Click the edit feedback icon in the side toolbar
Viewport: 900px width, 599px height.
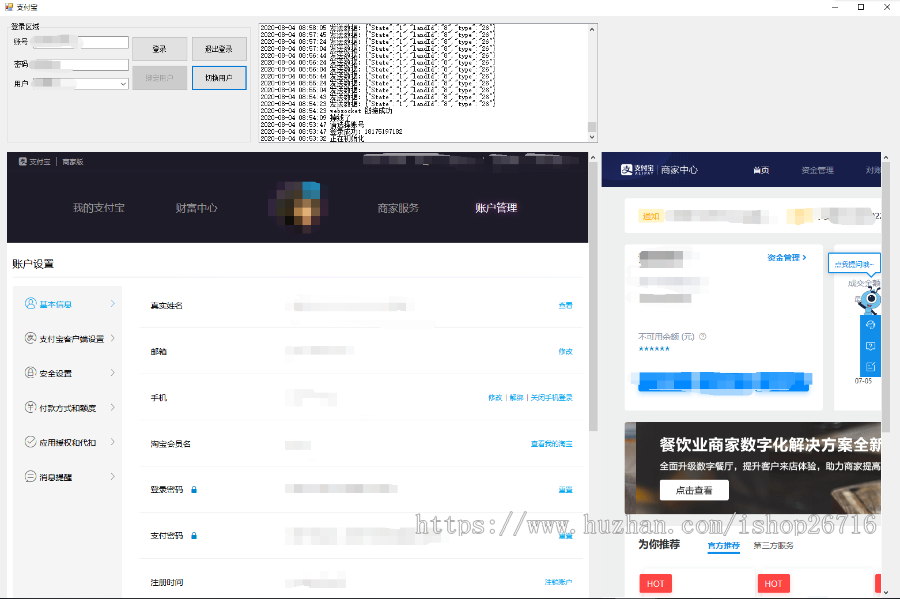870,367
